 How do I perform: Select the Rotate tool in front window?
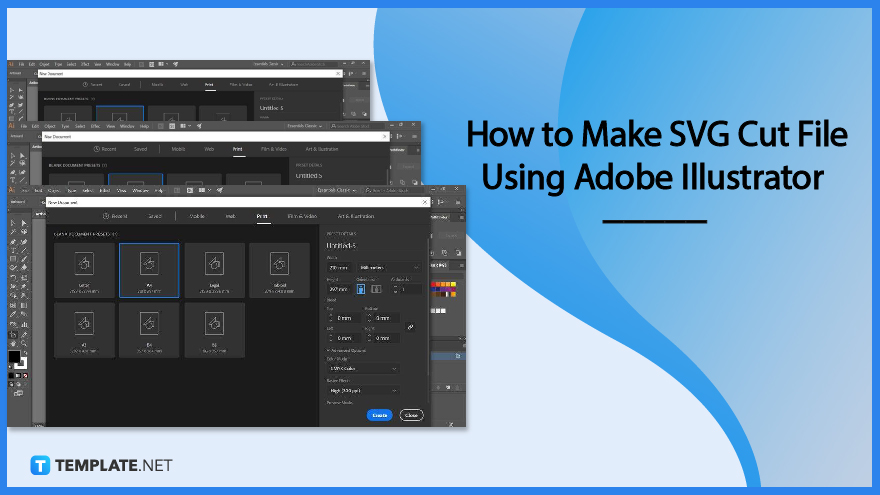[13, 277]
